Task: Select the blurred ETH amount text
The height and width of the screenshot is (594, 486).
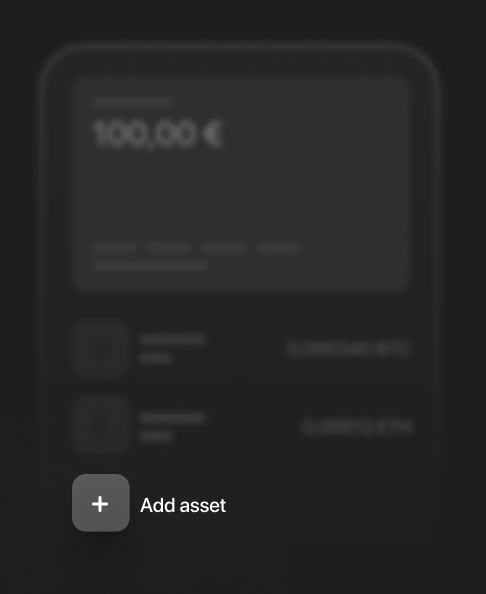Action: tap(358, 427)
